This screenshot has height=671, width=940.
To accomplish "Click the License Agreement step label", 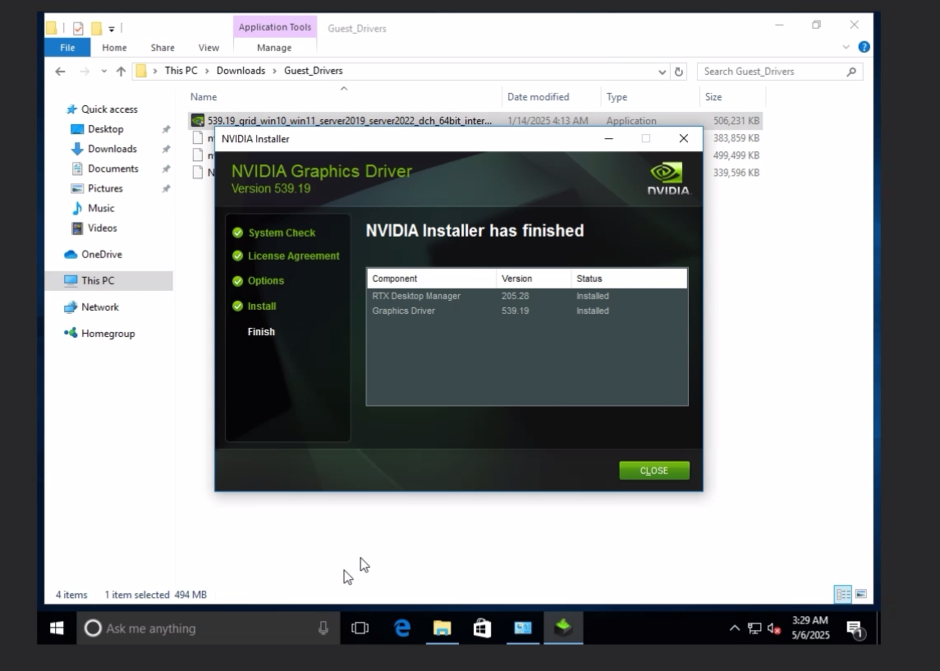I will (294, 256).
